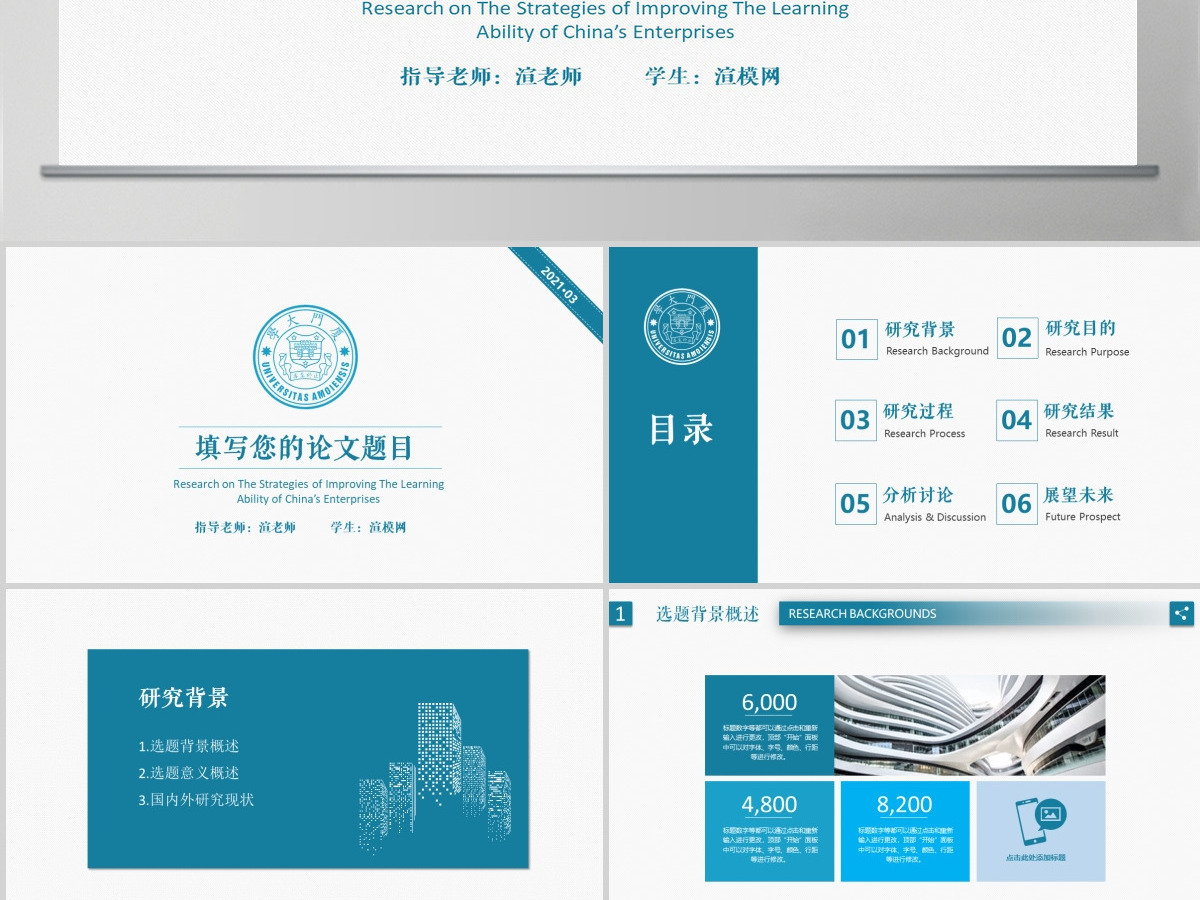
Task: Click the 展望未来 entry
Action: coord(1079,495)
